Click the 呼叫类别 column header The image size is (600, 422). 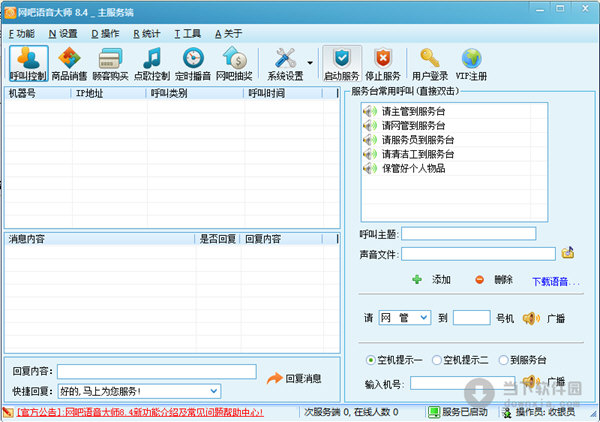pyautogui.click(x=195, y=93)
